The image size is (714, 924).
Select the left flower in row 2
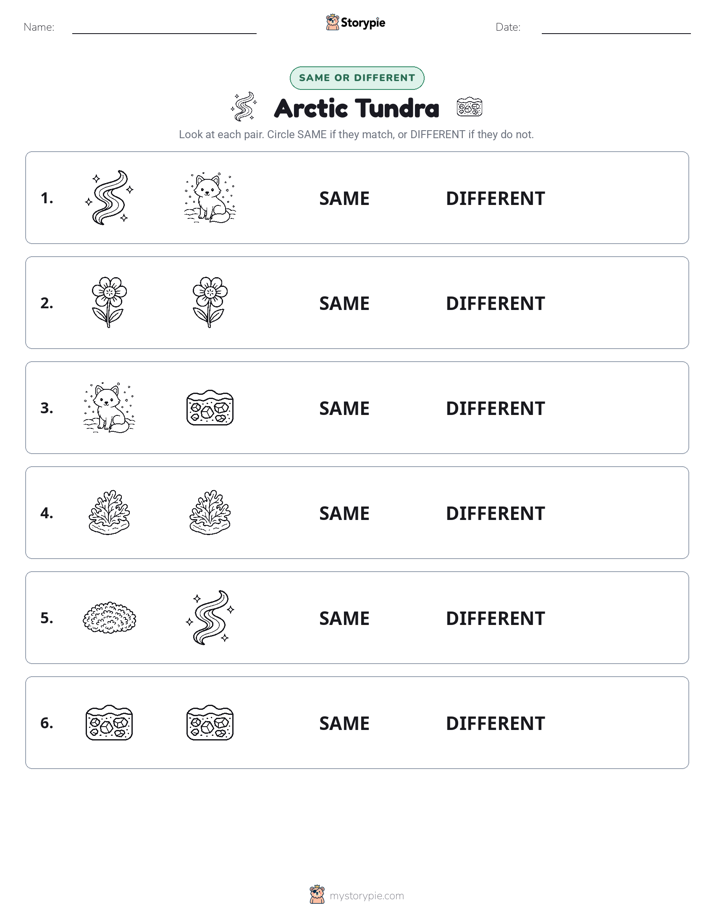tap(109, 302)
